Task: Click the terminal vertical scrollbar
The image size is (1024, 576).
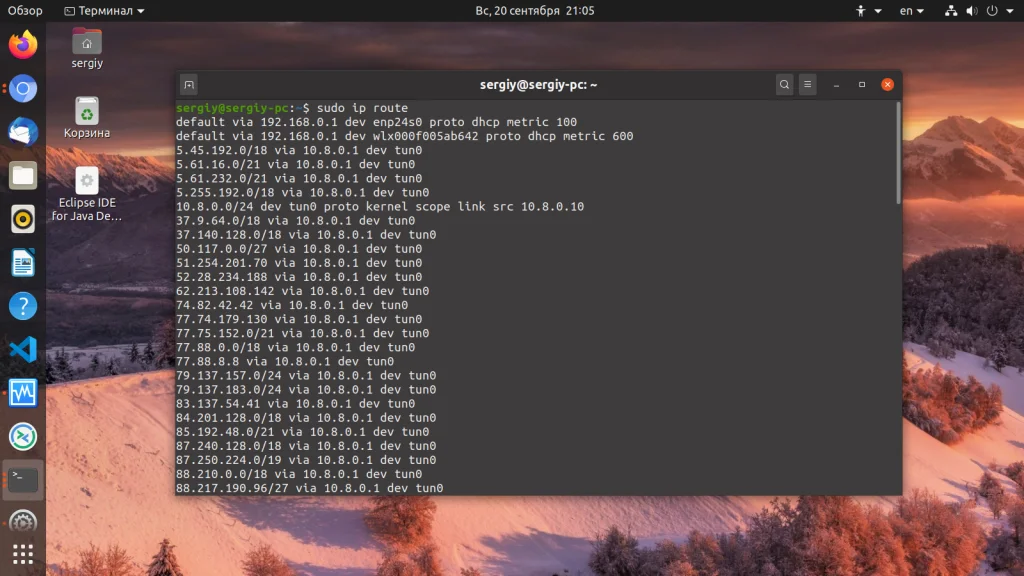Action: pos(899,153)
